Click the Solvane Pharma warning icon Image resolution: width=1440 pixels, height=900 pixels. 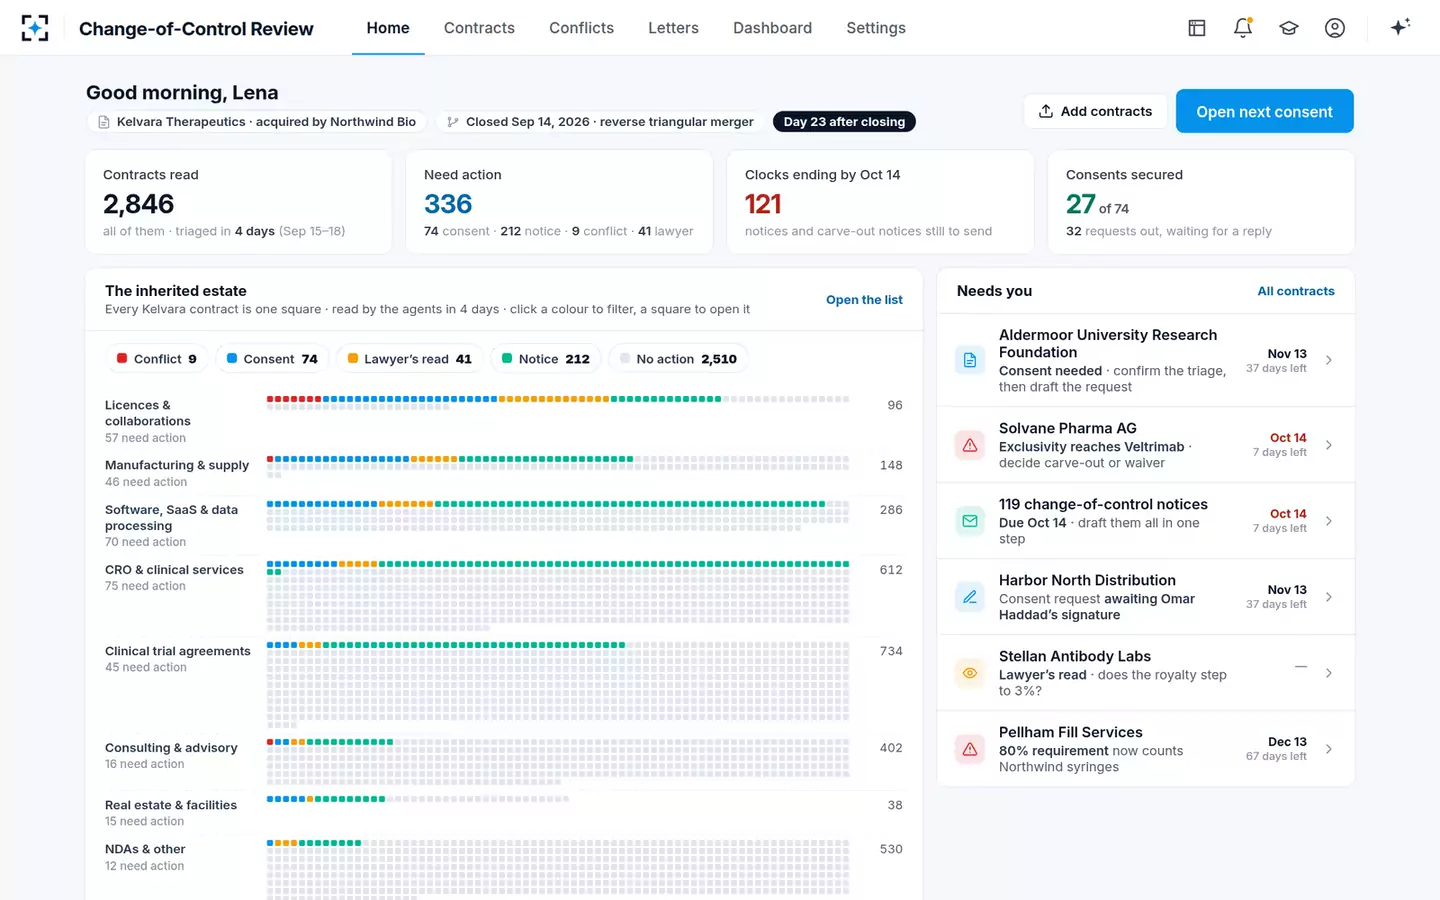tap(970, 445)
